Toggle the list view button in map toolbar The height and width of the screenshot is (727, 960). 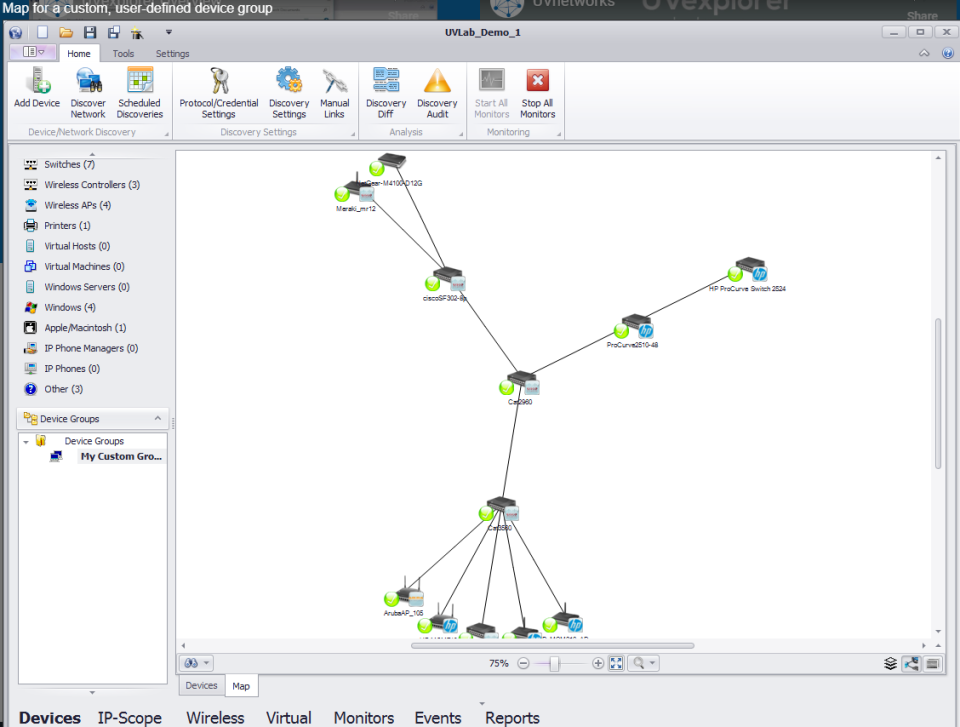tap(932, 663)
